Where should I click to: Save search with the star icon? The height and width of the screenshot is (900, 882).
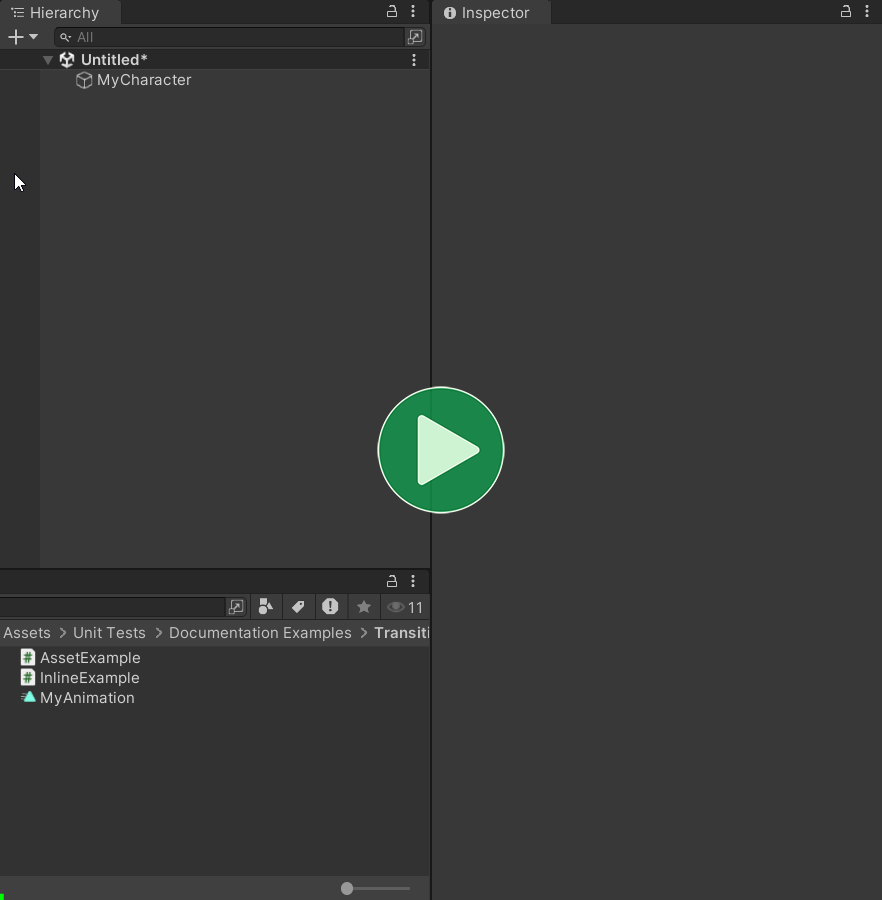364,607
